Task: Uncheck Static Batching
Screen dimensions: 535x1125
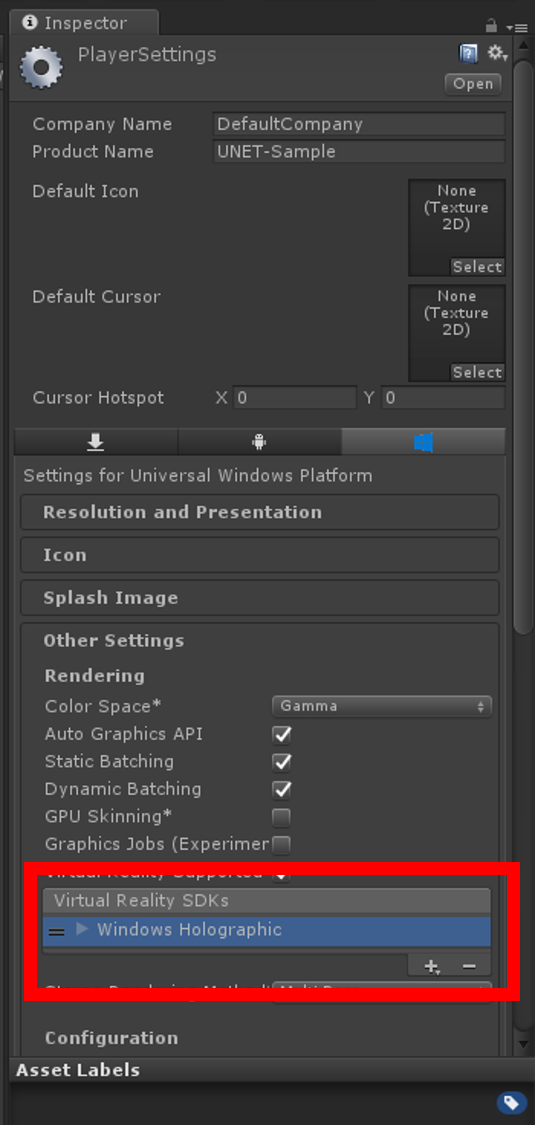Action: 282,762
